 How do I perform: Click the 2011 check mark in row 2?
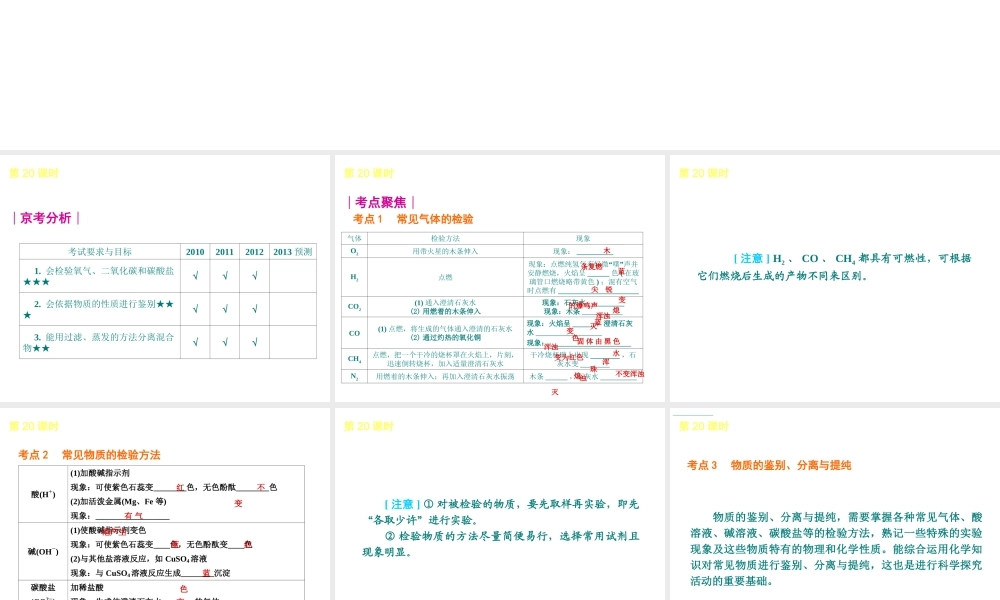(x=224, y=309)
